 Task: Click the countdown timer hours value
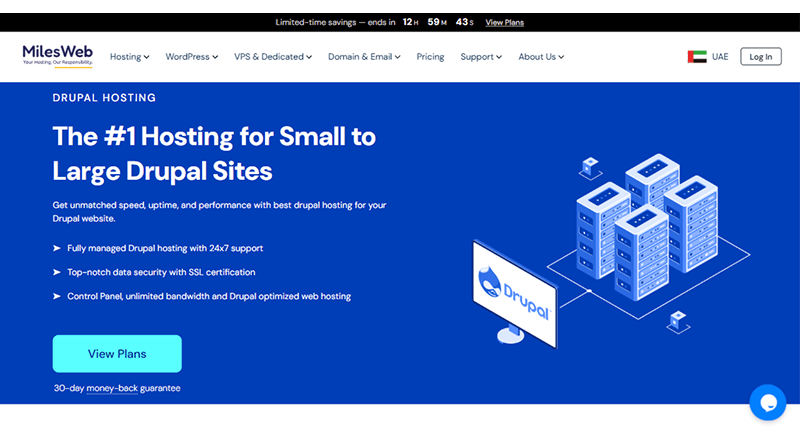click(x=407, y=22)
